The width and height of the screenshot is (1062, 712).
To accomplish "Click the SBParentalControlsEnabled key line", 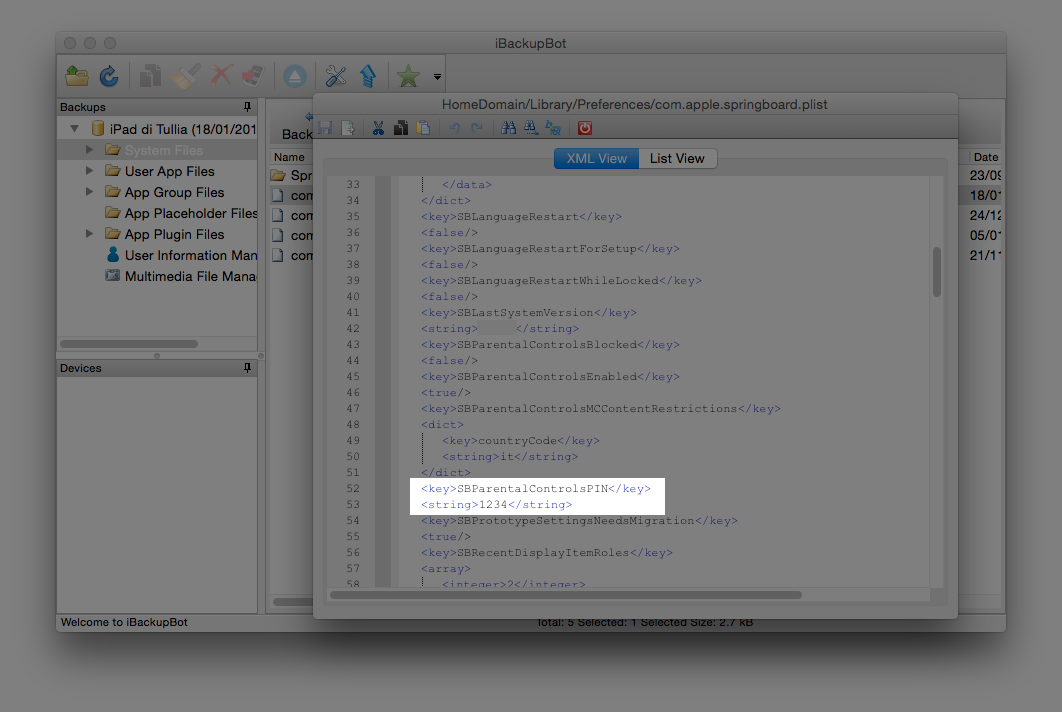I will pyautogui.click(x=550, y=377).
